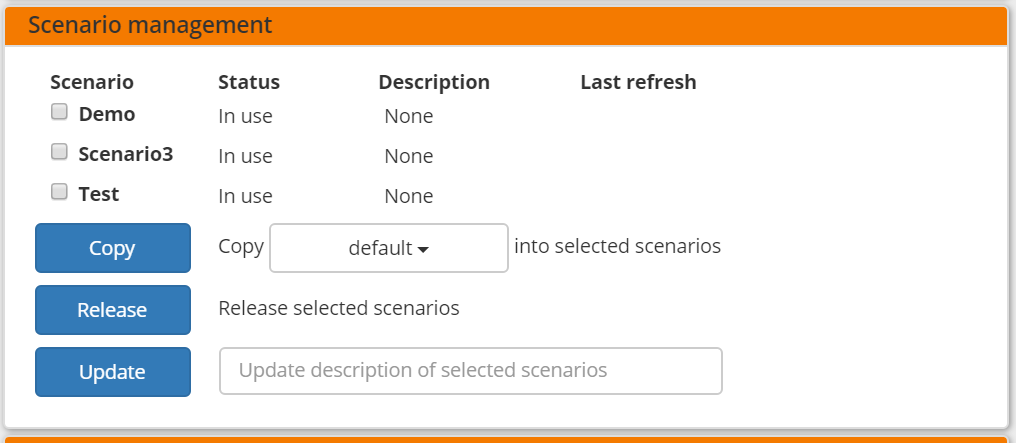1016x443 pixels.
Task: Click the Description column header
Action: pyautogui.click(x=434, y=82)
